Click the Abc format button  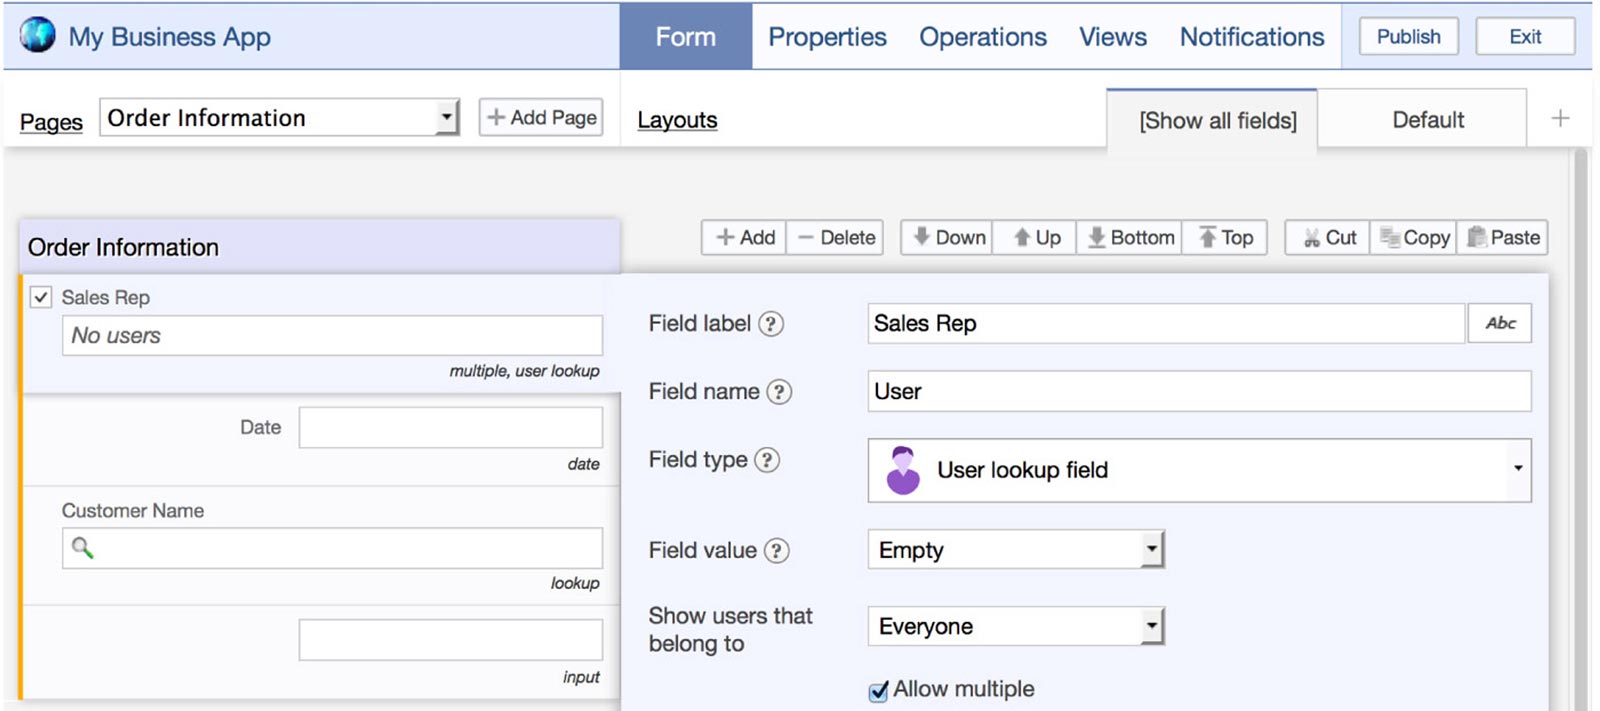[1499, 323]
